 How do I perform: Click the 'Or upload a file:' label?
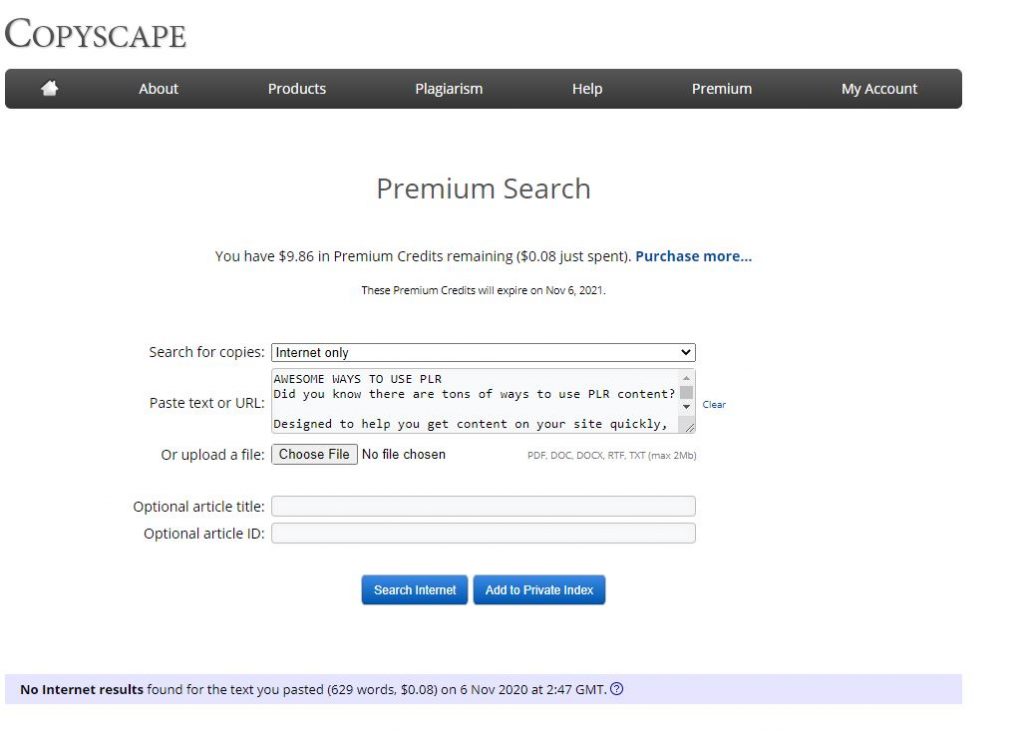tap(212, 455)
